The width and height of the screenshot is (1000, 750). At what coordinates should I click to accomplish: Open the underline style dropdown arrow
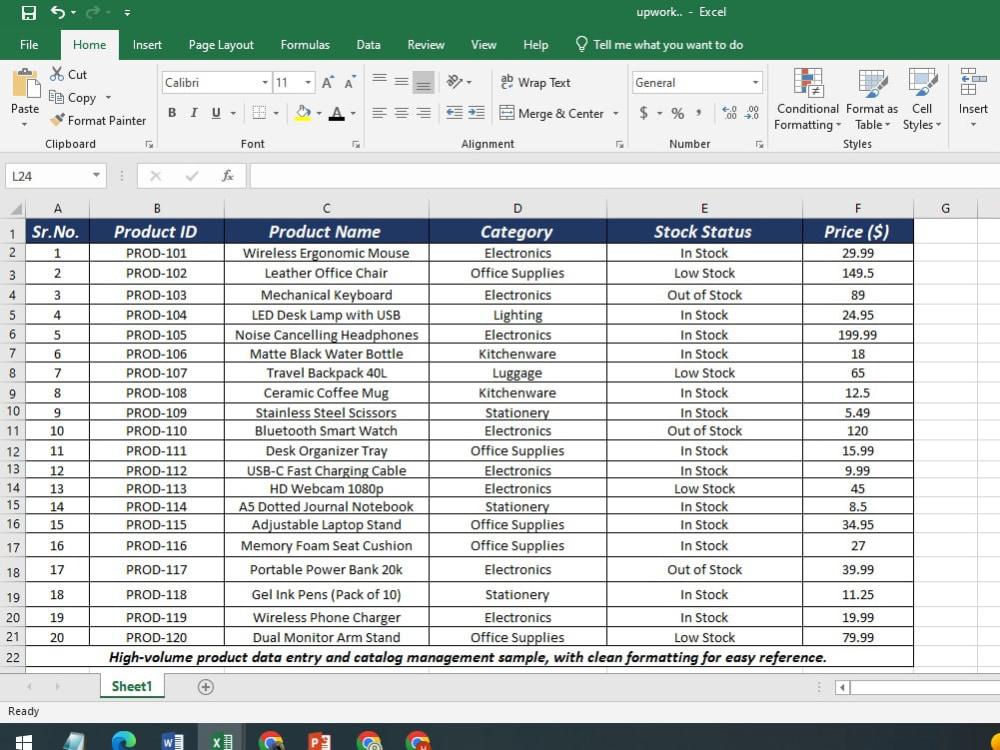[x=233, y=114]
